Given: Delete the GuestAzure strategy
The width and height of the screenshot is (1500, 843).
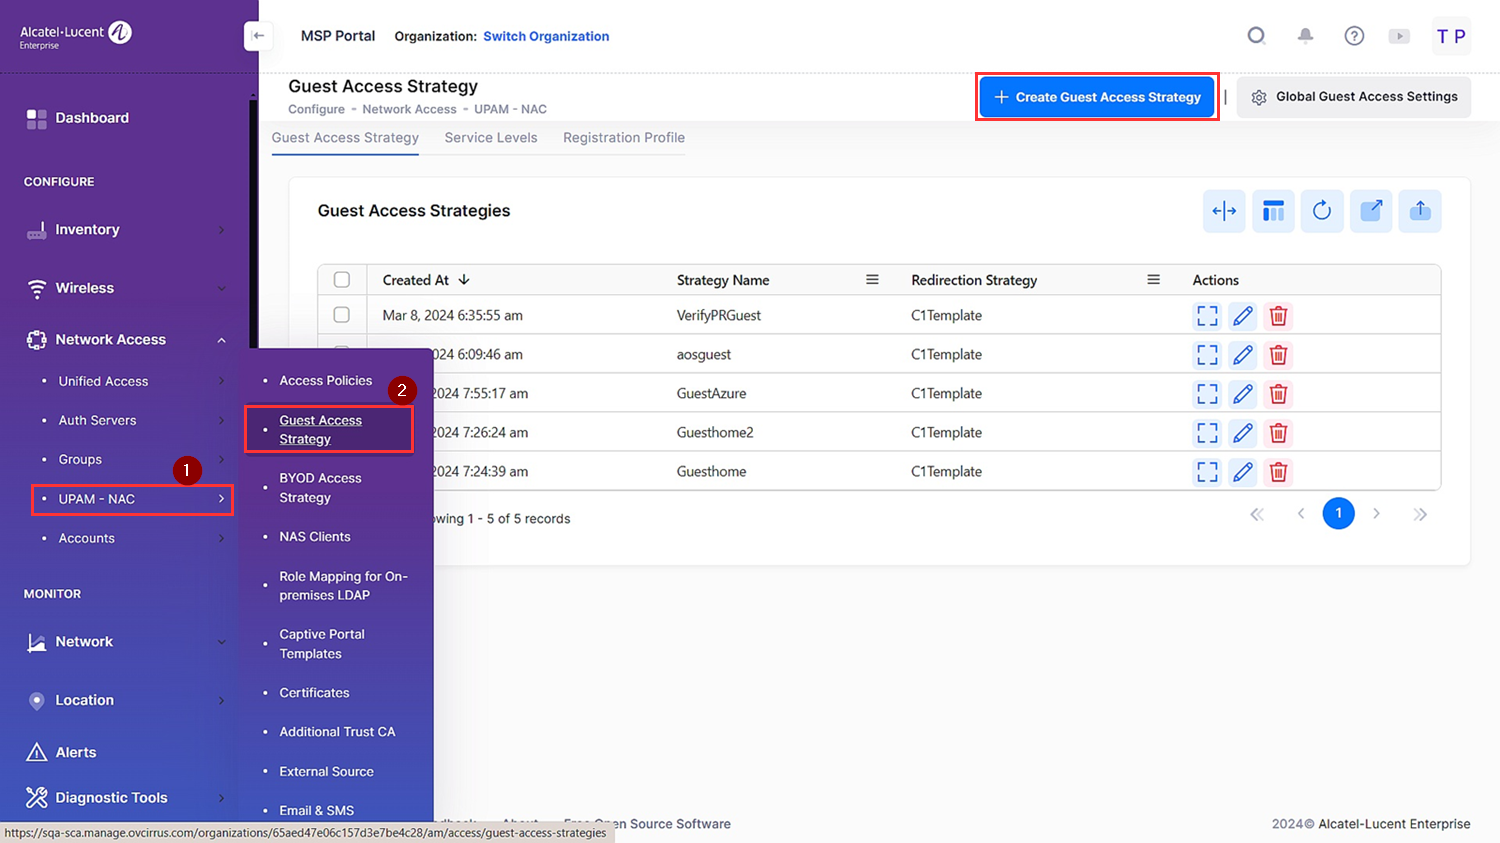Looking at the screenshot, I should (1278, 394).
